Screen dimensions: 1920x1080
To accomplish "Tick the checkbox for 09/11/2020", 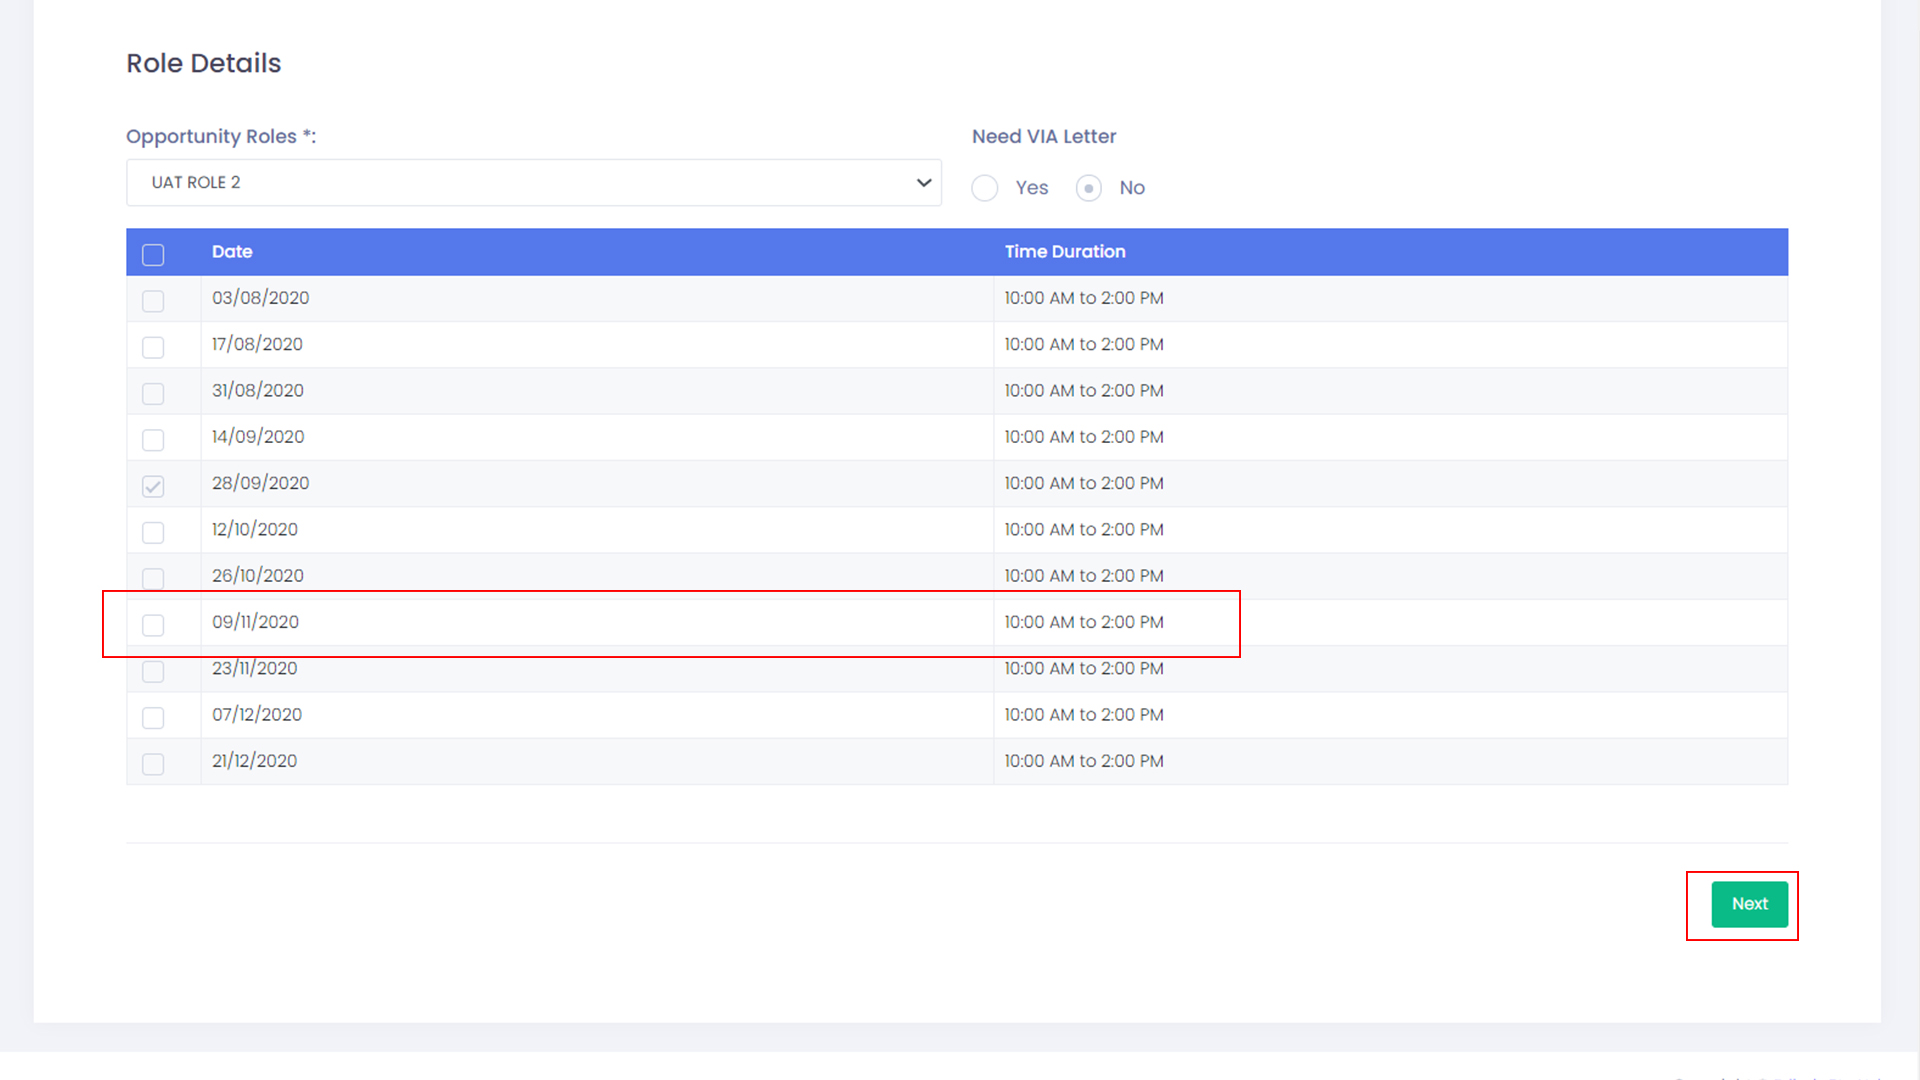I will coord(153,625).
